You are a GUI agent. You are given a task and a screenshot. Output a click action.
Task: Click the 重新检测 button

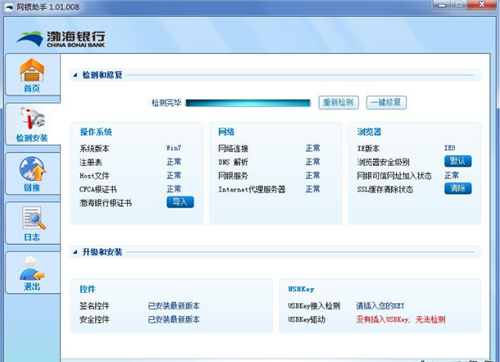[338, 102]
